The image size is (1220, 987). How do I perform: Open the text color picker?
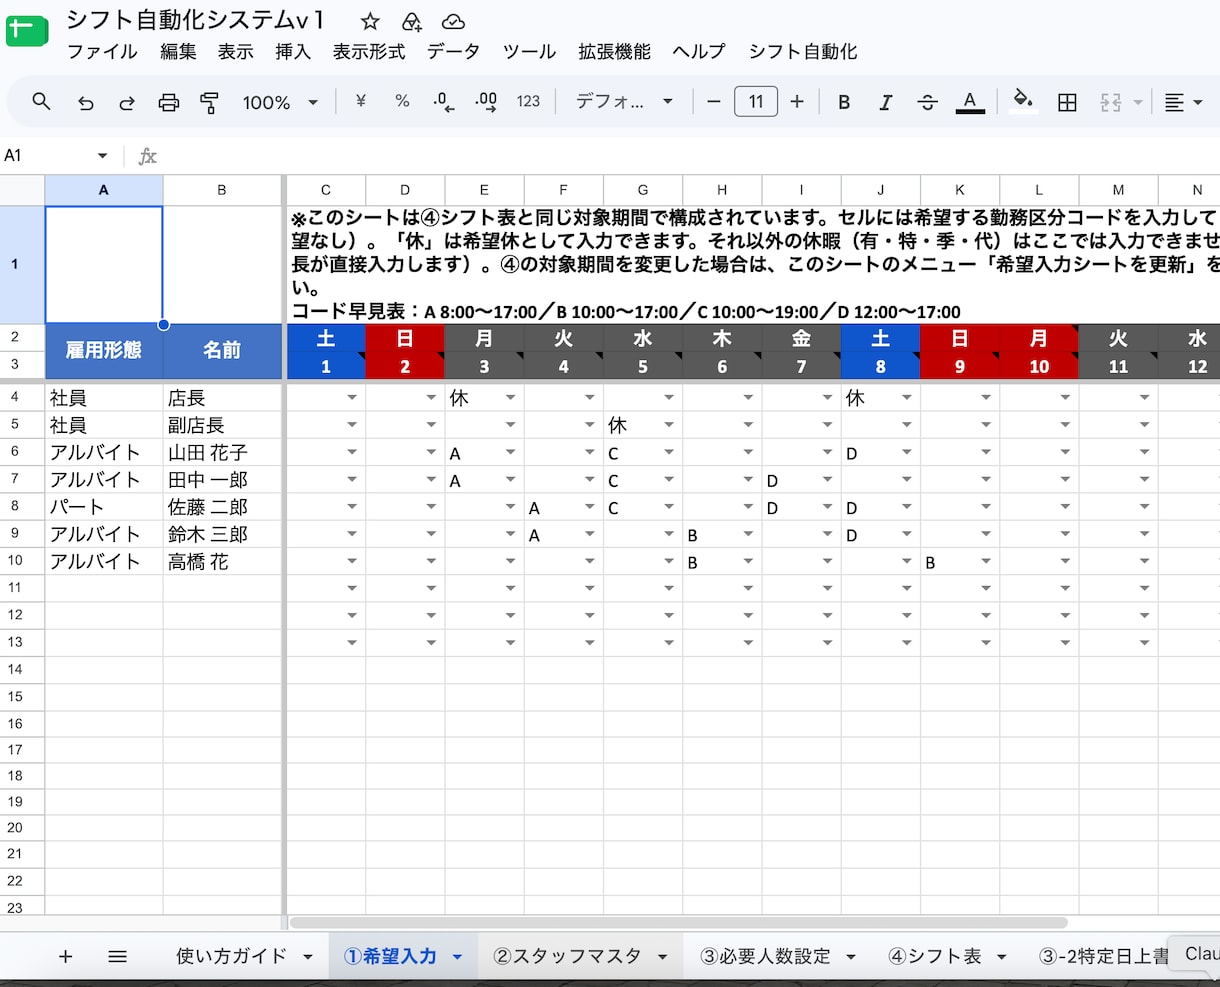tap(969, 102)
